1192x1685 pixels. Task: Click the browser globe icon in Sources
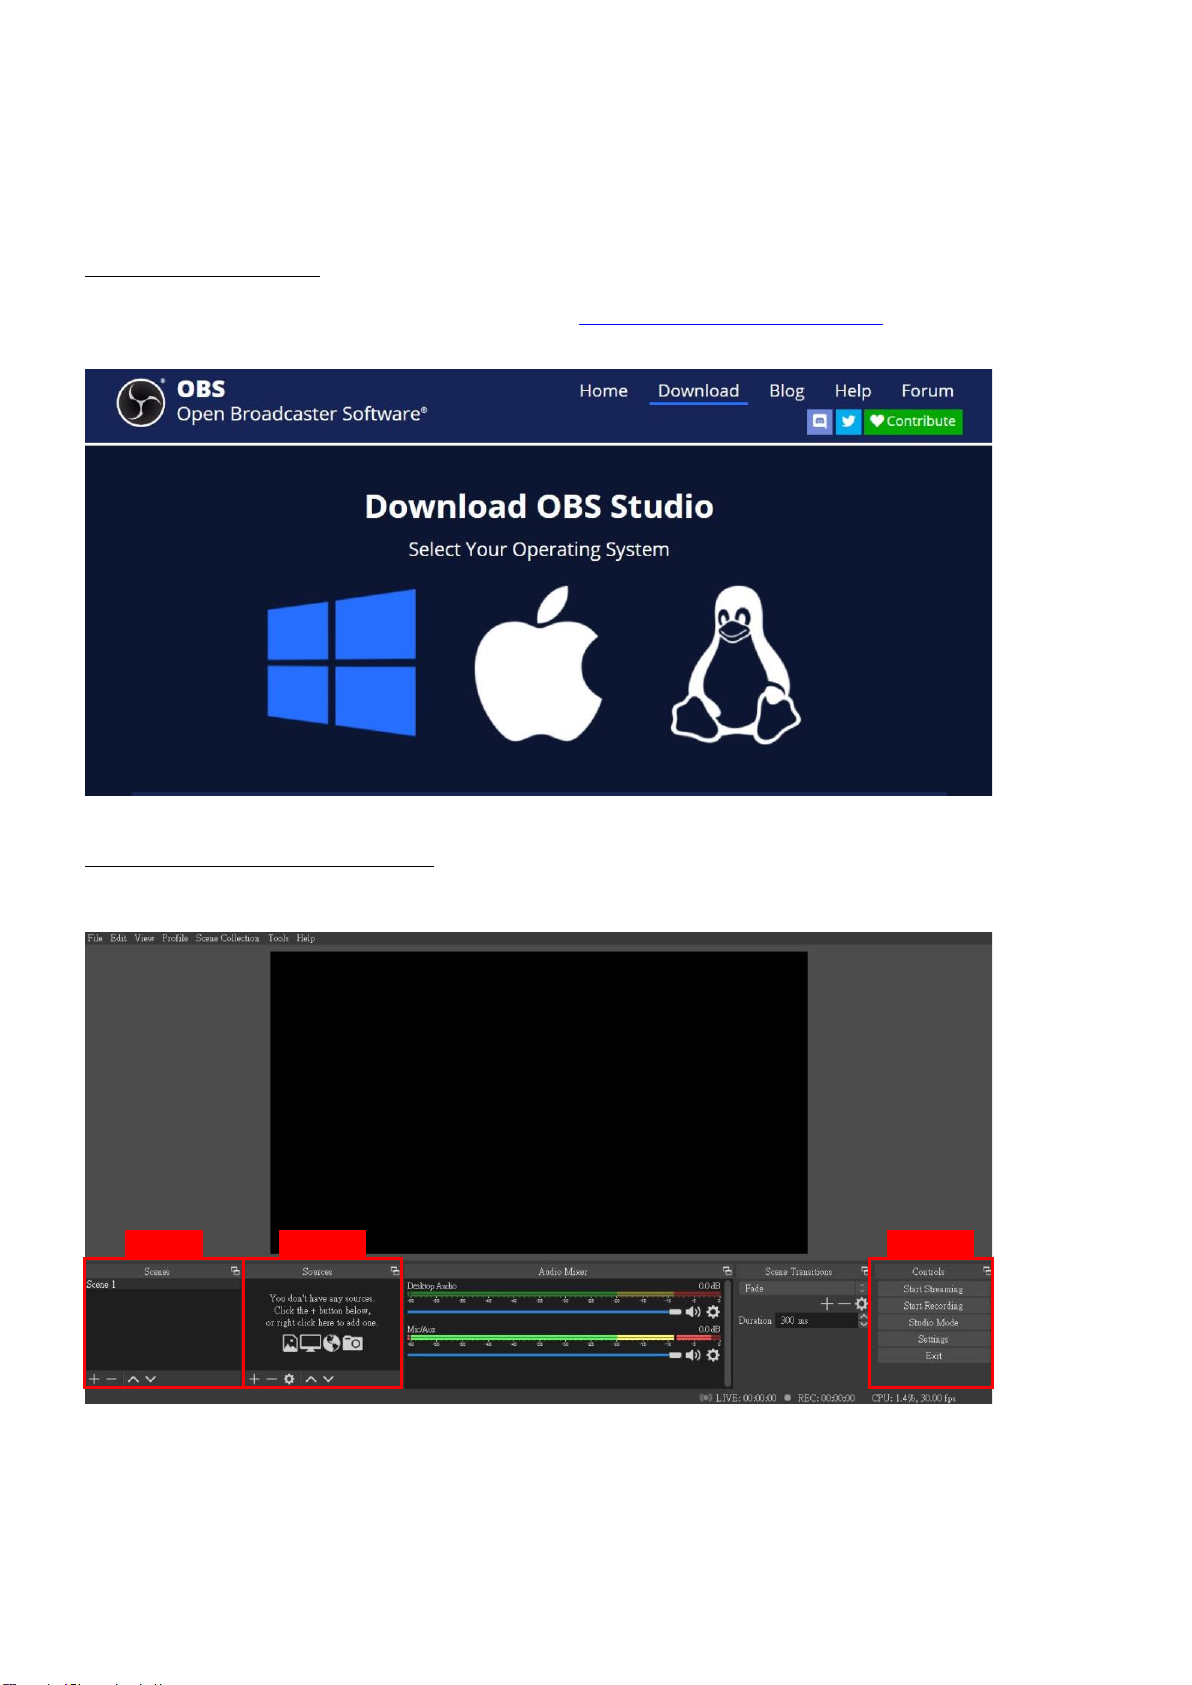coord(332,1343)
